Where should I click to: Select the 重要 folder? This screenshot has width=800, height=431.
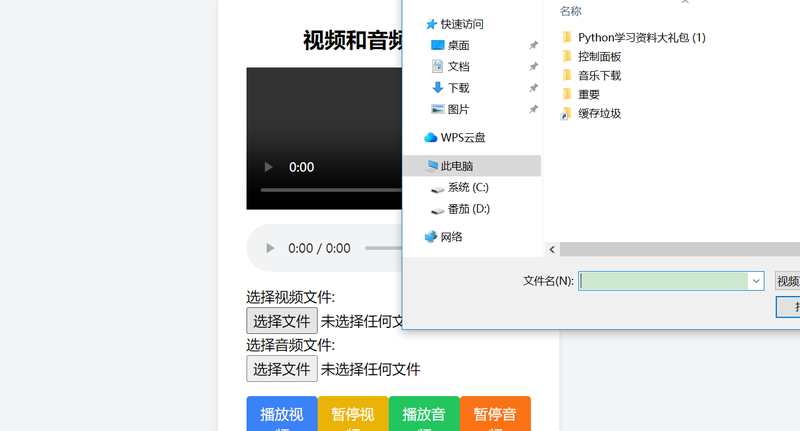pyautogui.click(x=589, y=94)
